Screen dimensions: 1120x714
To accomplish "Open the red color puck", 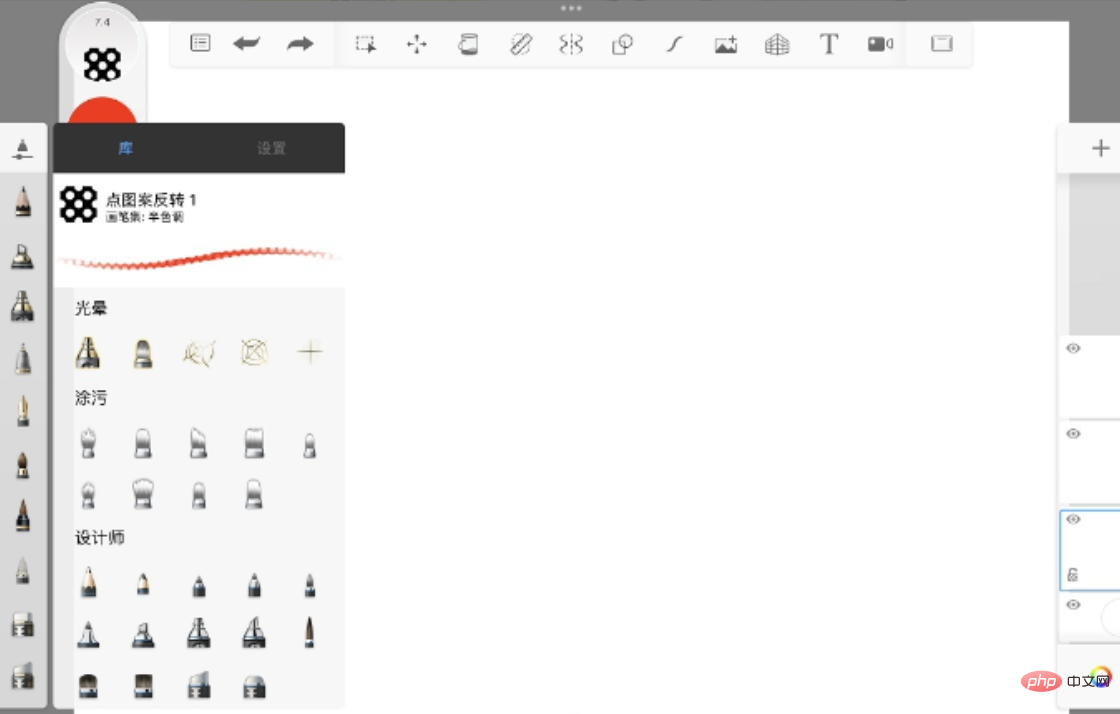I will coord(102,111).
